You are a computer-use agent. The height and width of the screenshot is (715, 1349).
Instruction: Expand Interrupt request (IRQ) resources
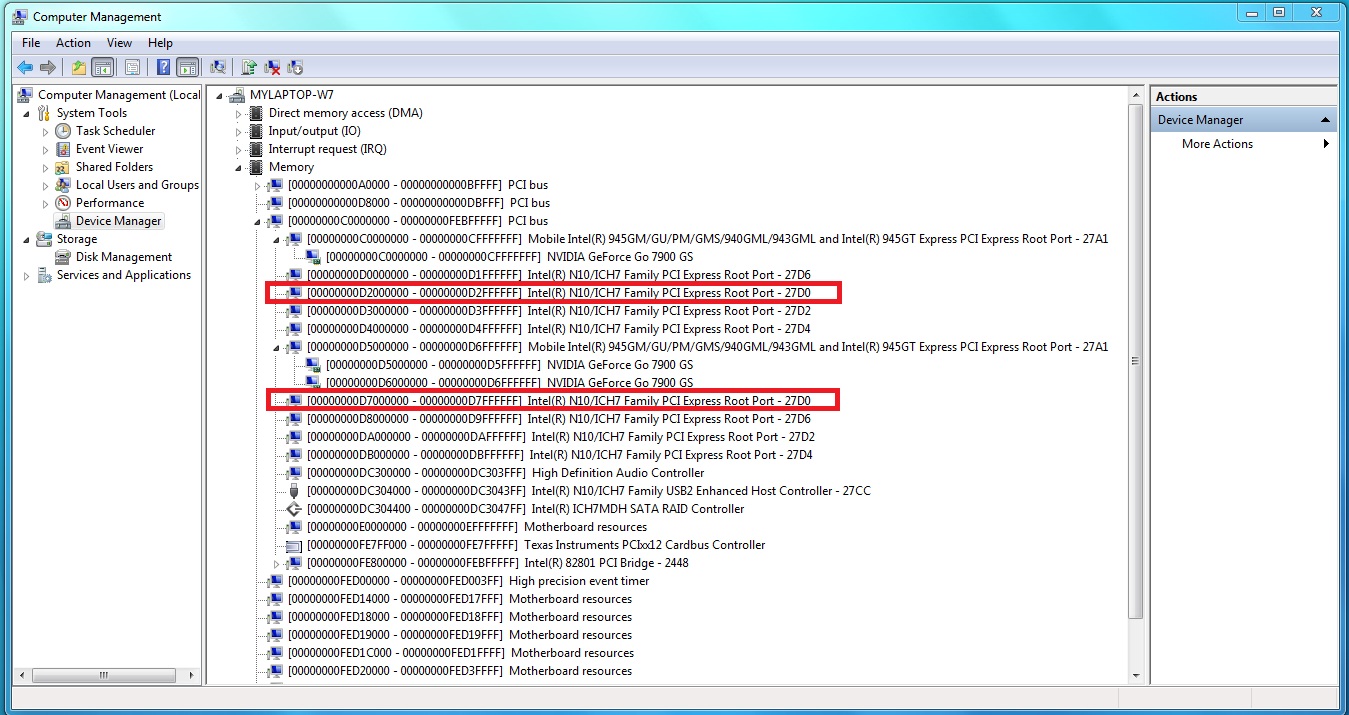pyautogui.click(x=239, y=149)
